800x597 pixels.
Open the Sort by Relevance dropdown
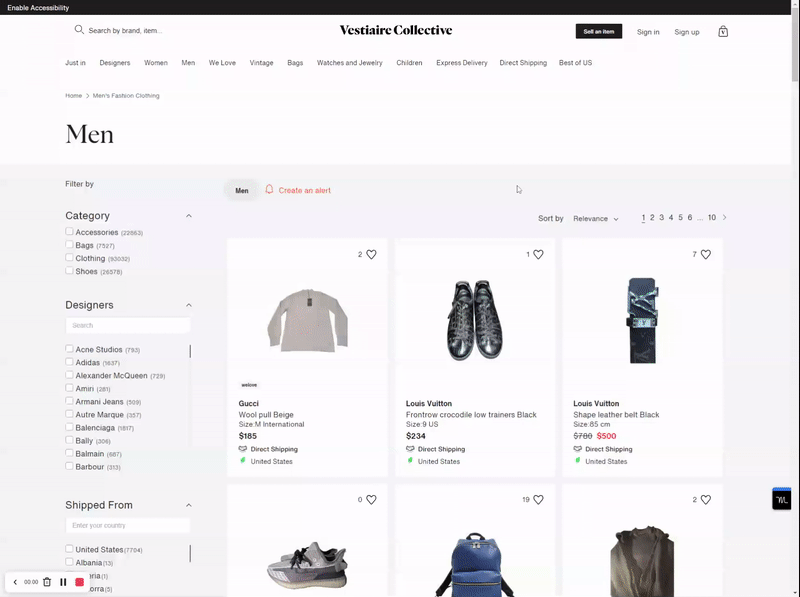(x=595, y=218)
